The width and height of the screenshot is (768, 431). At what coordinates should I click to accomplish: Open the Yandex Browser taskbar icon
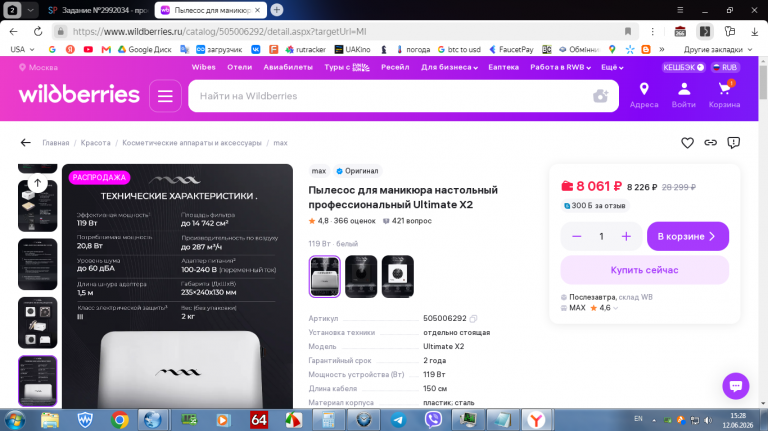click(x=536, y=420)
